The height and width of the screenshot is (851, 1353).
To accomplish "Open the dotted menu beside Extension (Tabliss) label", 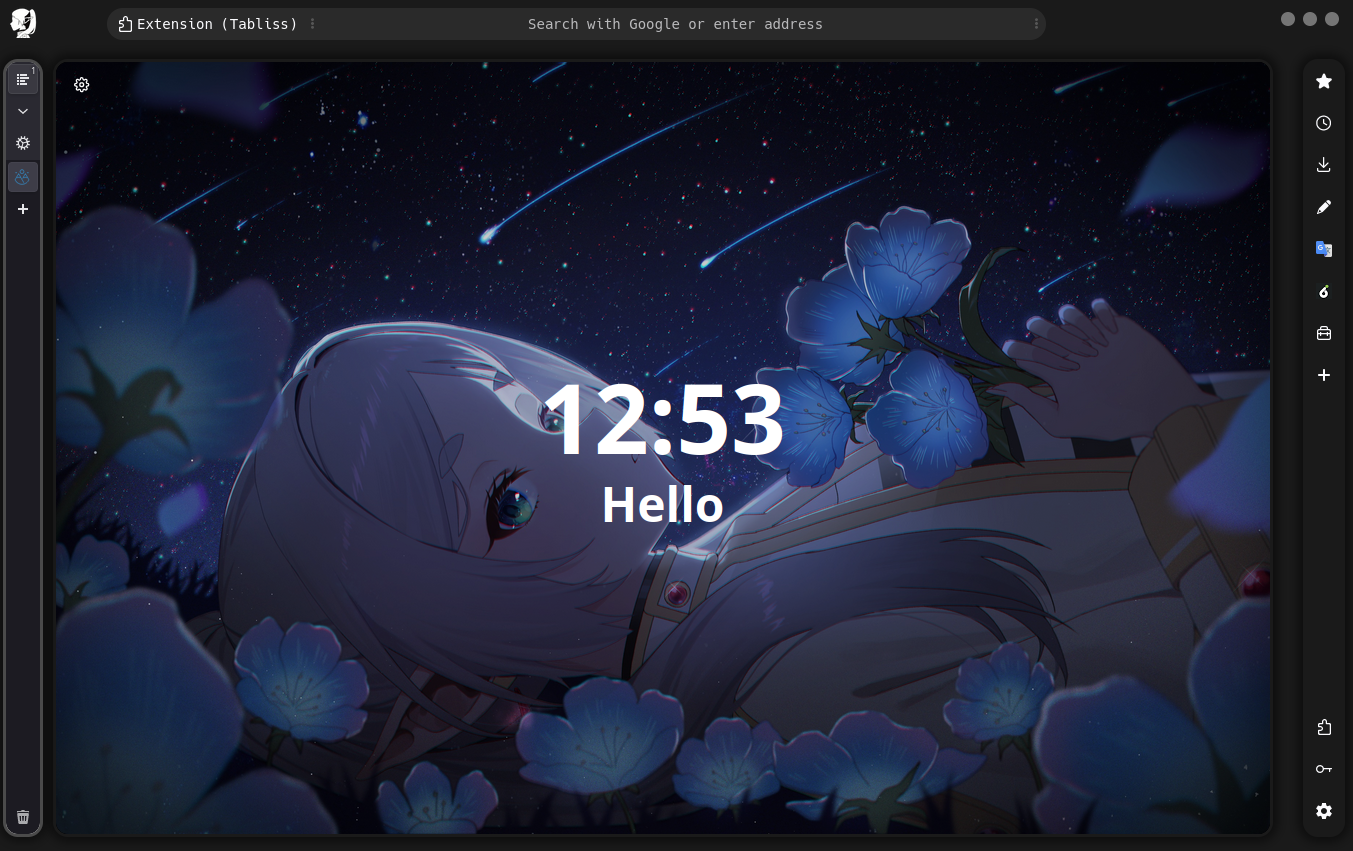I will coord(313,24).
